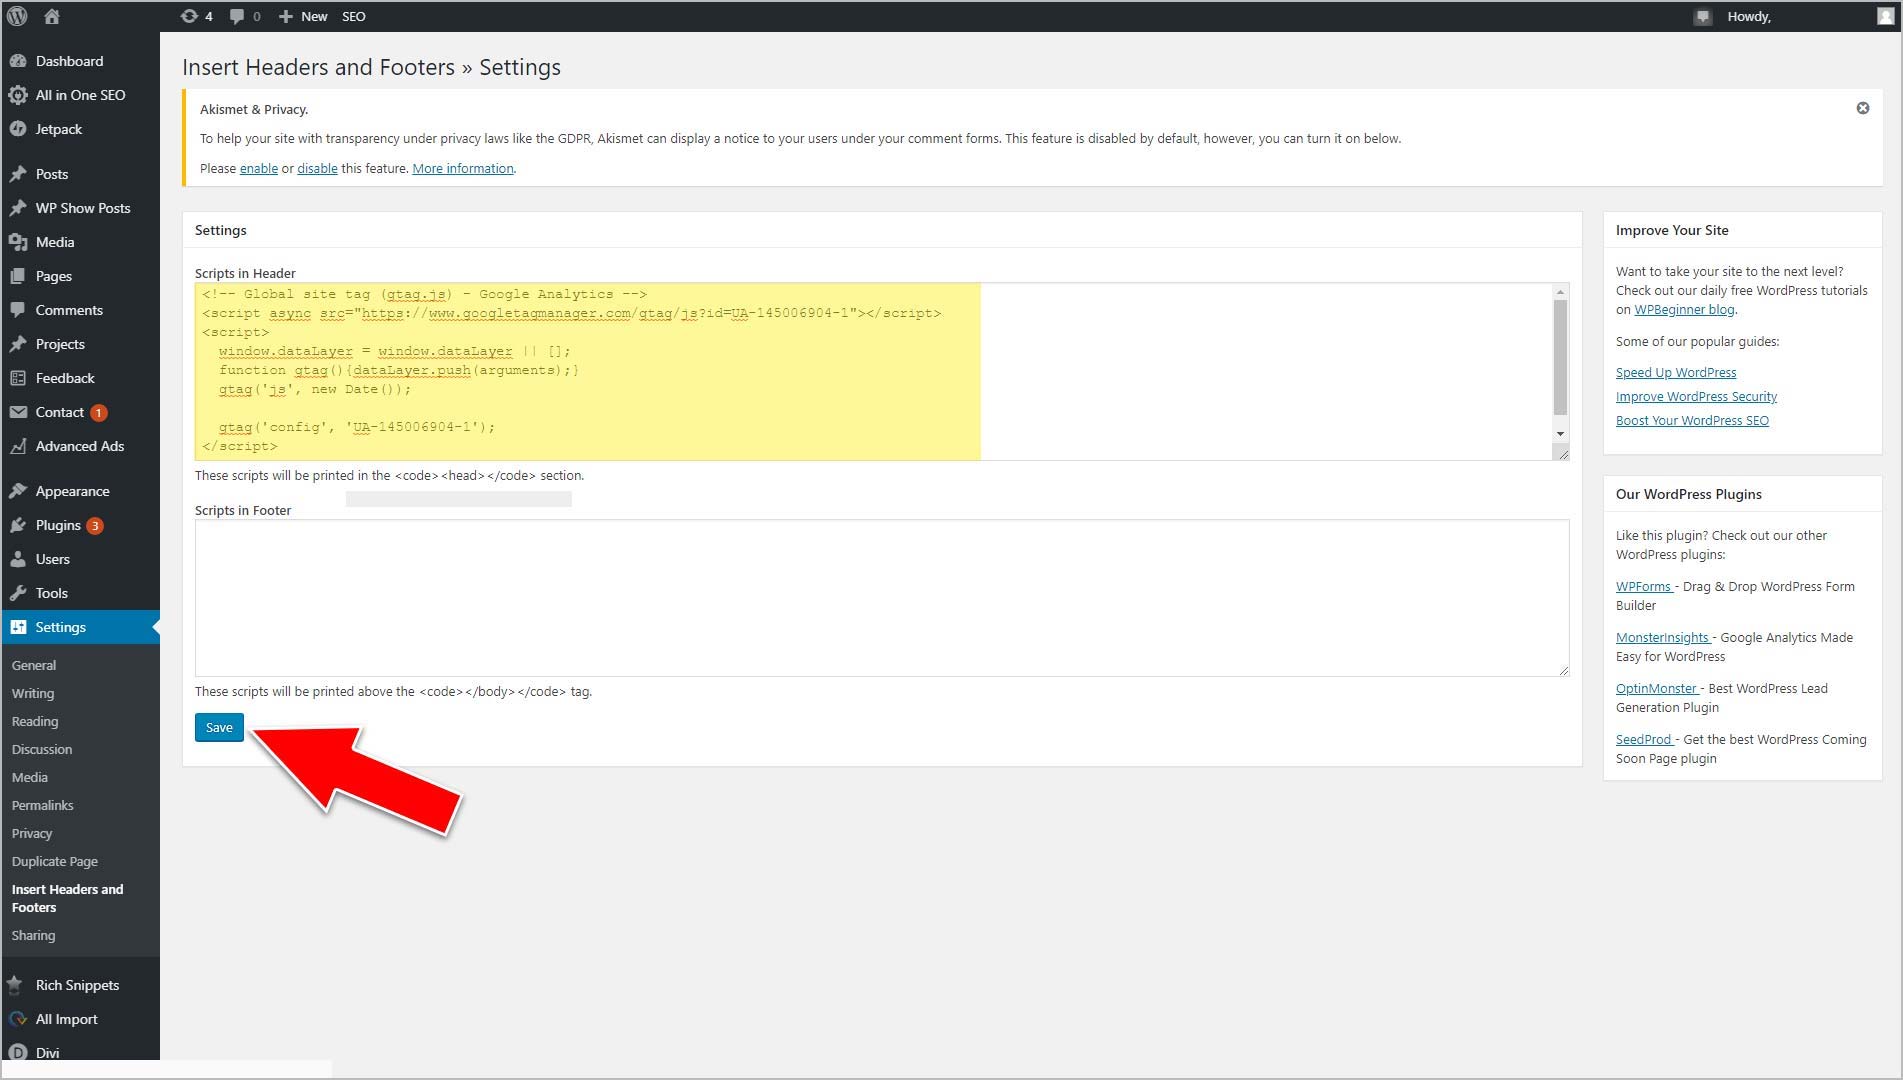This screenshot has height=1080, width=1903.
Task: Click the header textarea scrollbar thumb
Action: (1560, 357)
